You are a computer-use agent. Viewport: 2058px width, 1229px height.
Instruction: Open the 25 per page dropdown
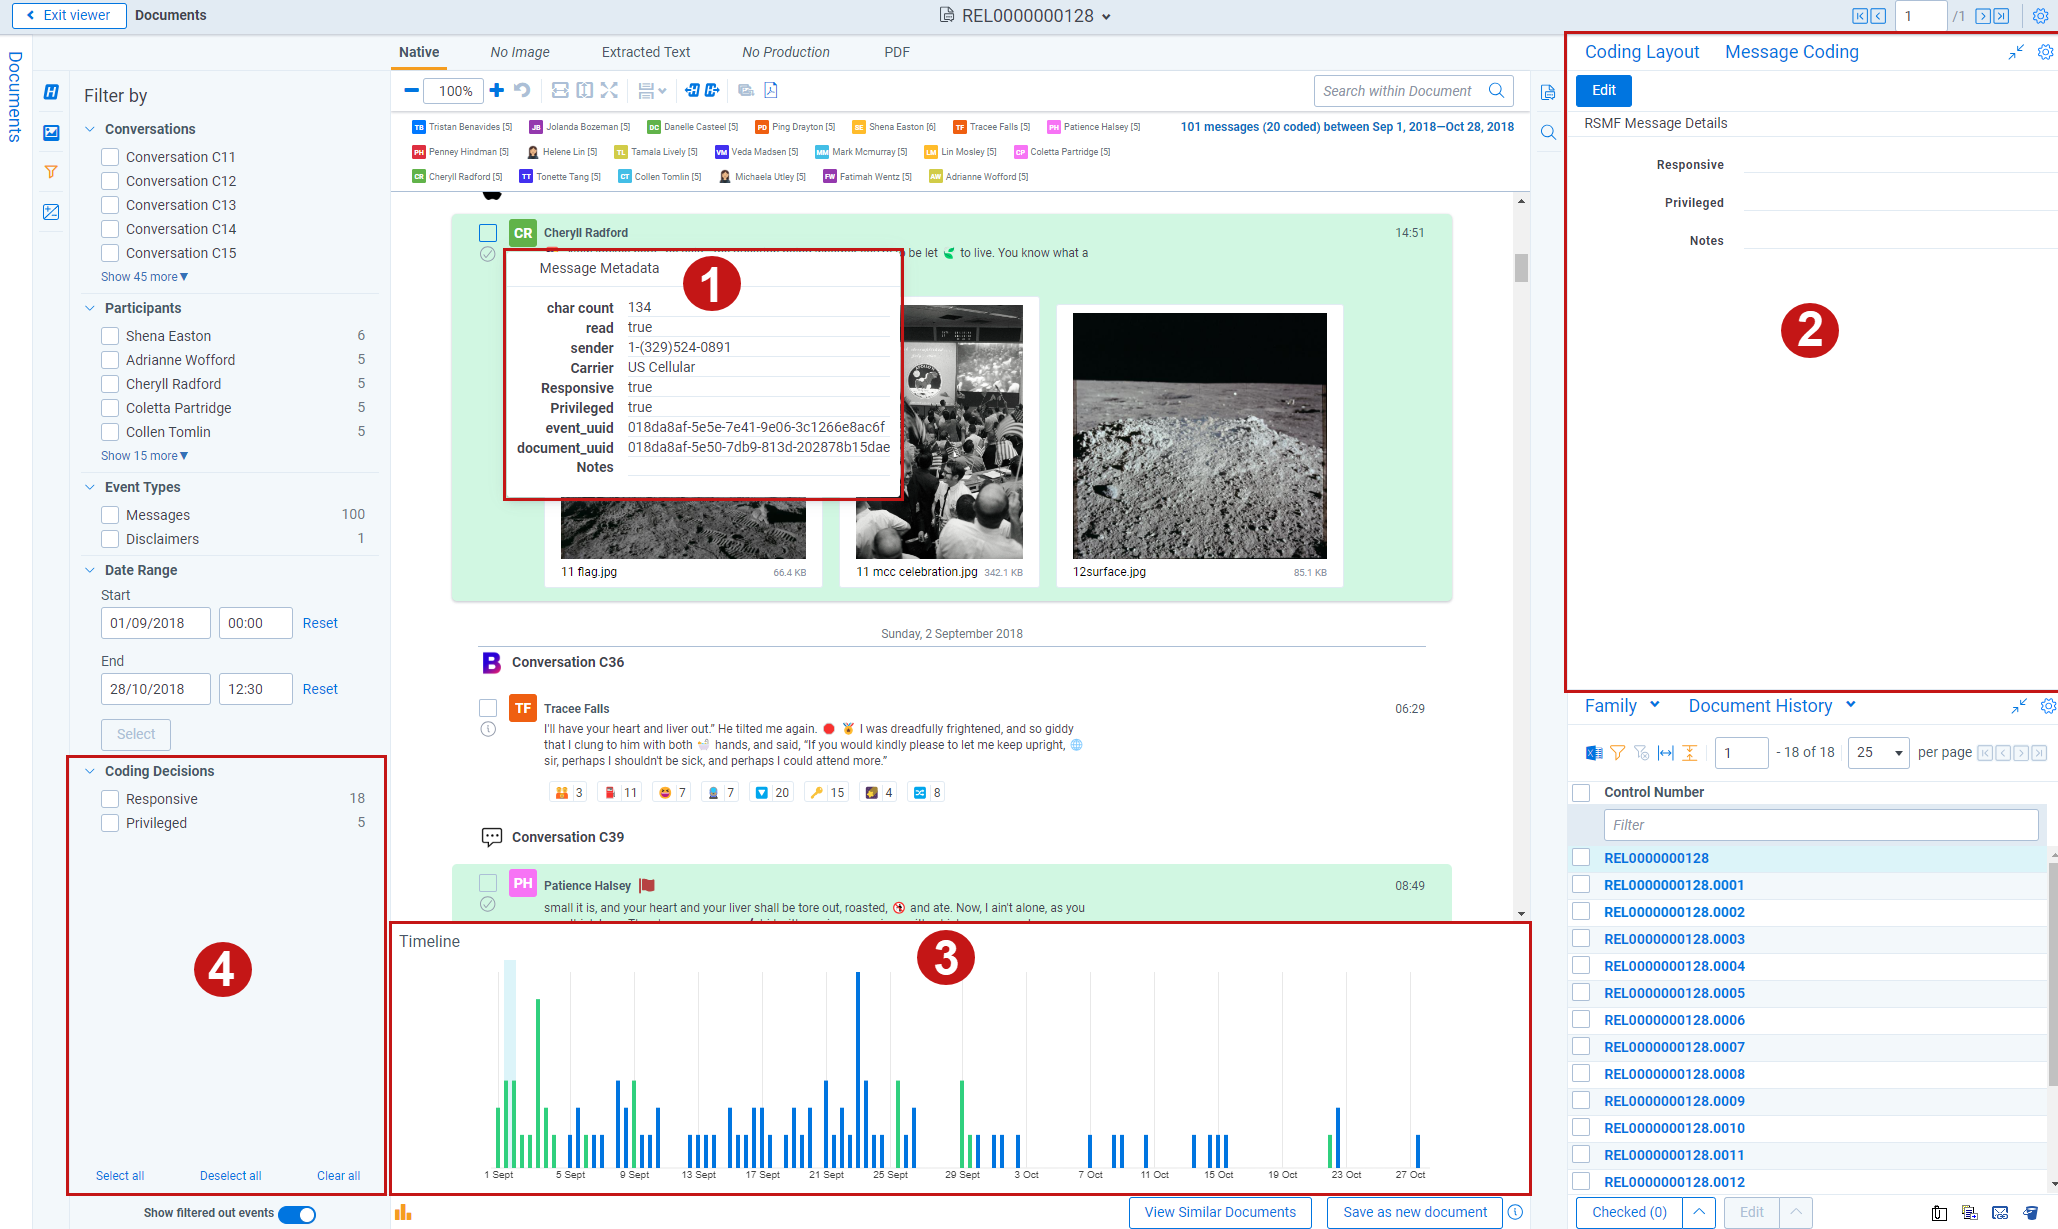pyautogui.click(x=1880, y=753)
